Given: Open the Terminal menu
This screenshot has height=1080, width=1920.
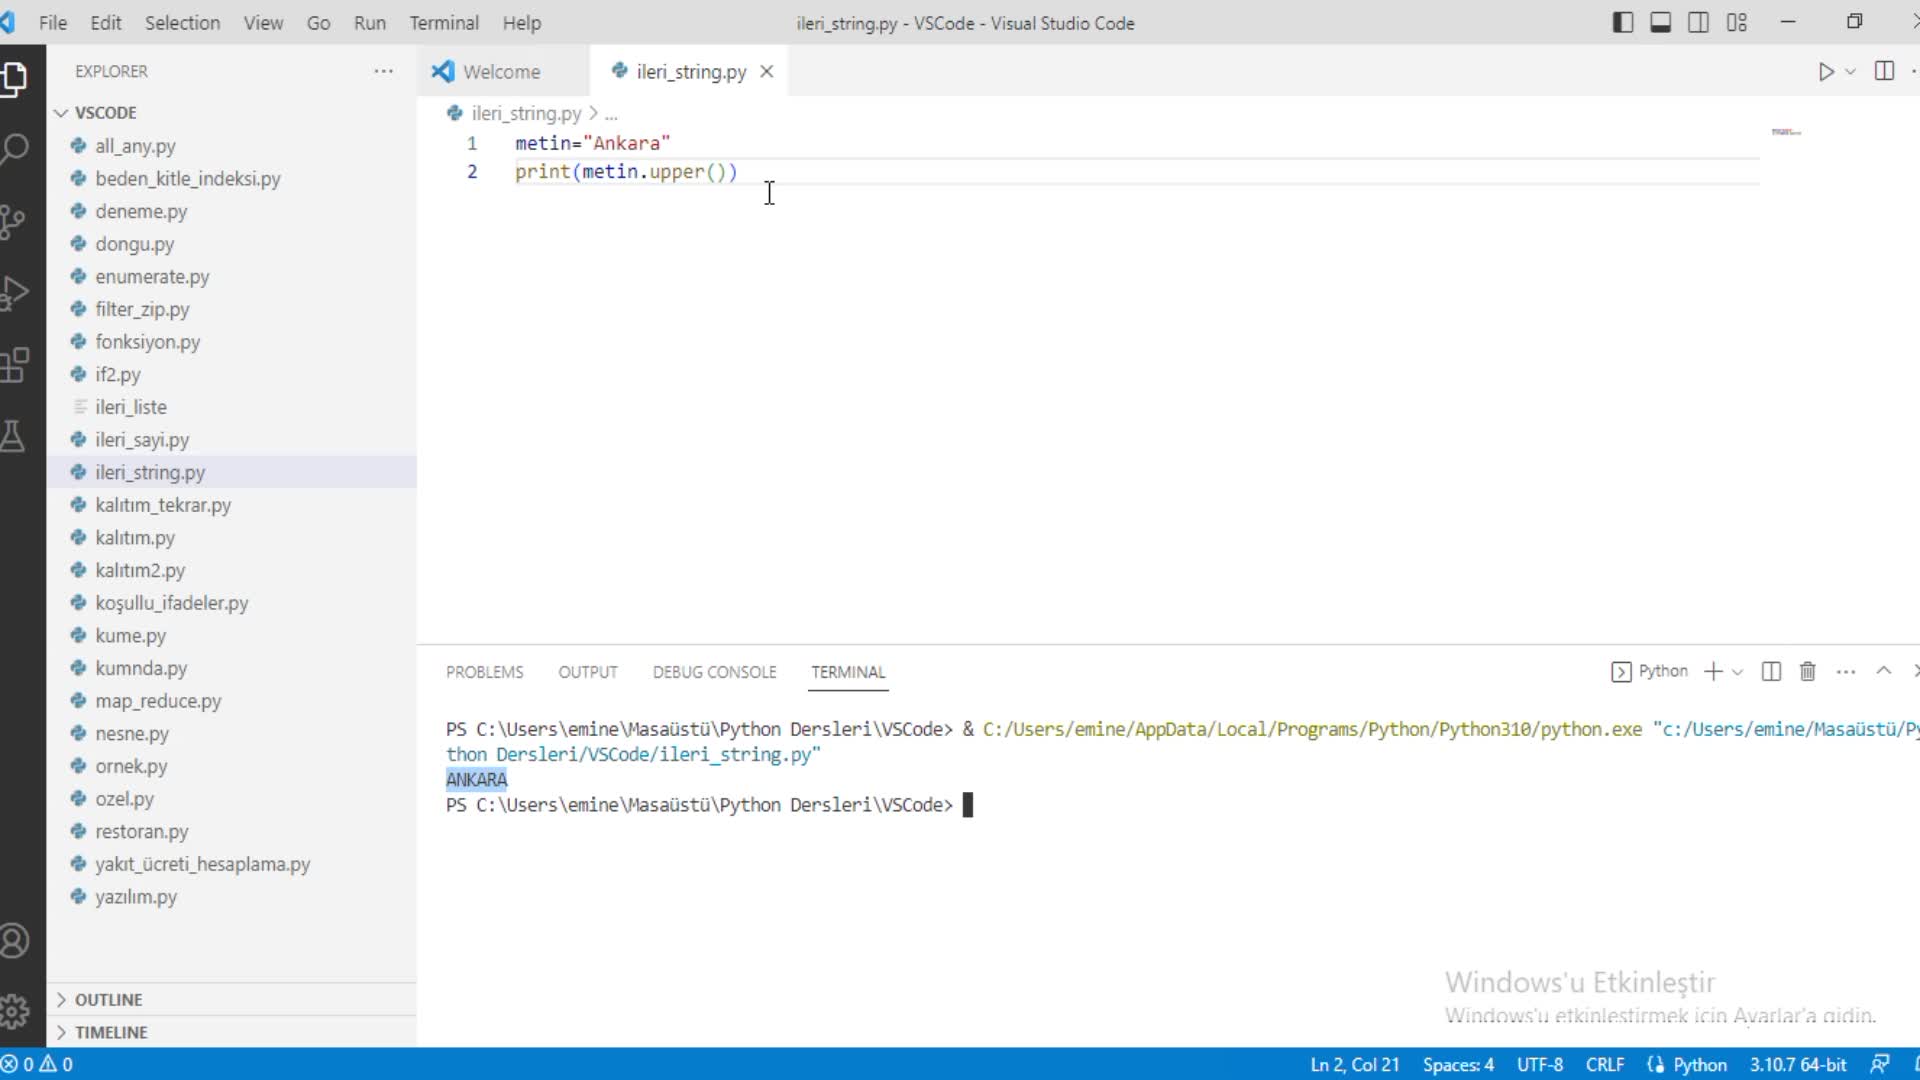Looking at the screenshot, I should click(x=444, y=23).
